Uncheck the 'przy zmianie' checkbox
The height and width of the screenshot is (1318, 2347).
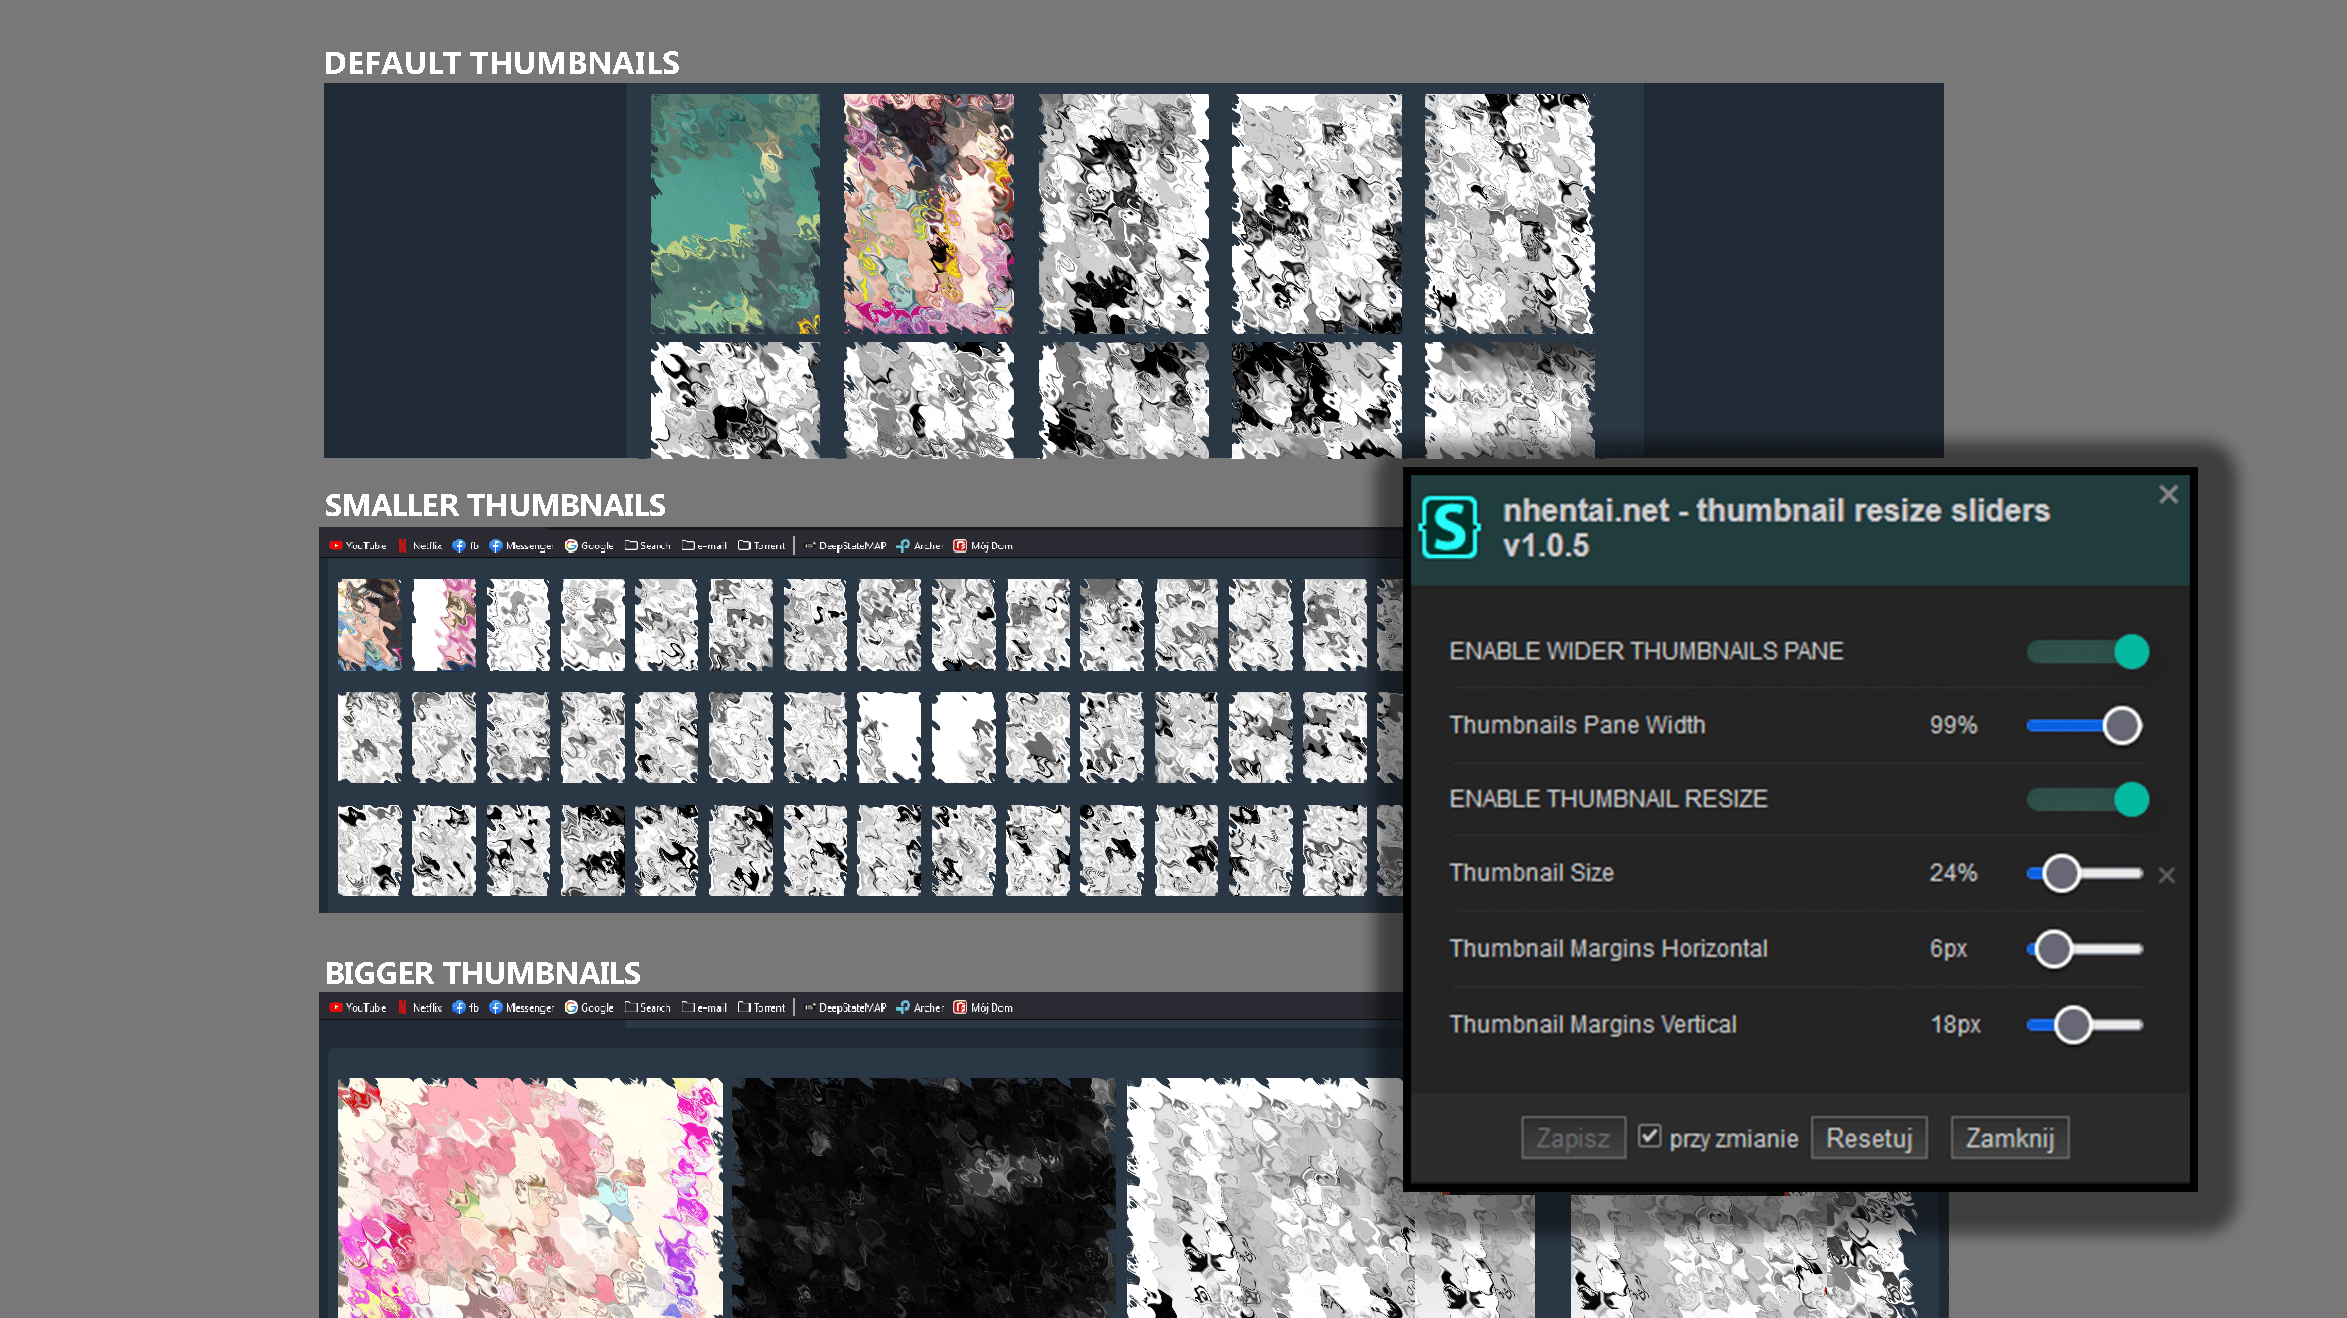coord(1649,1136)
